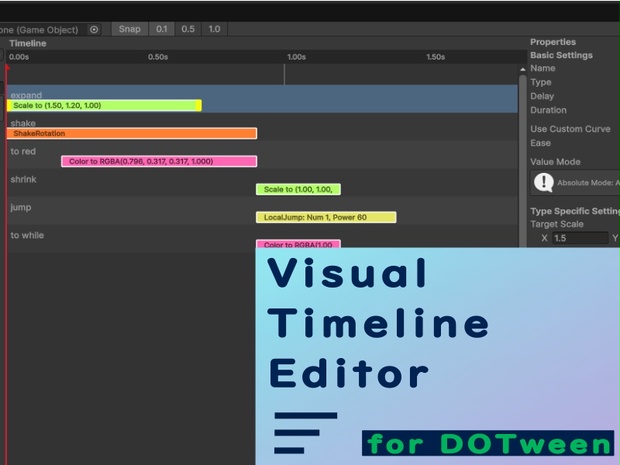Click the 0.50s mark on the time ruler
This screenshot has width=620, height=465.
tap(158, 57)
